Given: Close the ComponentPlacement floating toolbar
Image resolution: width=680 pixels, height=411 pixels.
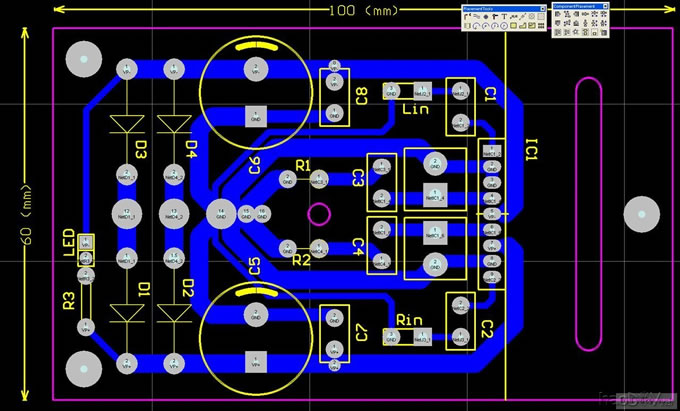Looking at the screenshot, I should [605, 6].
